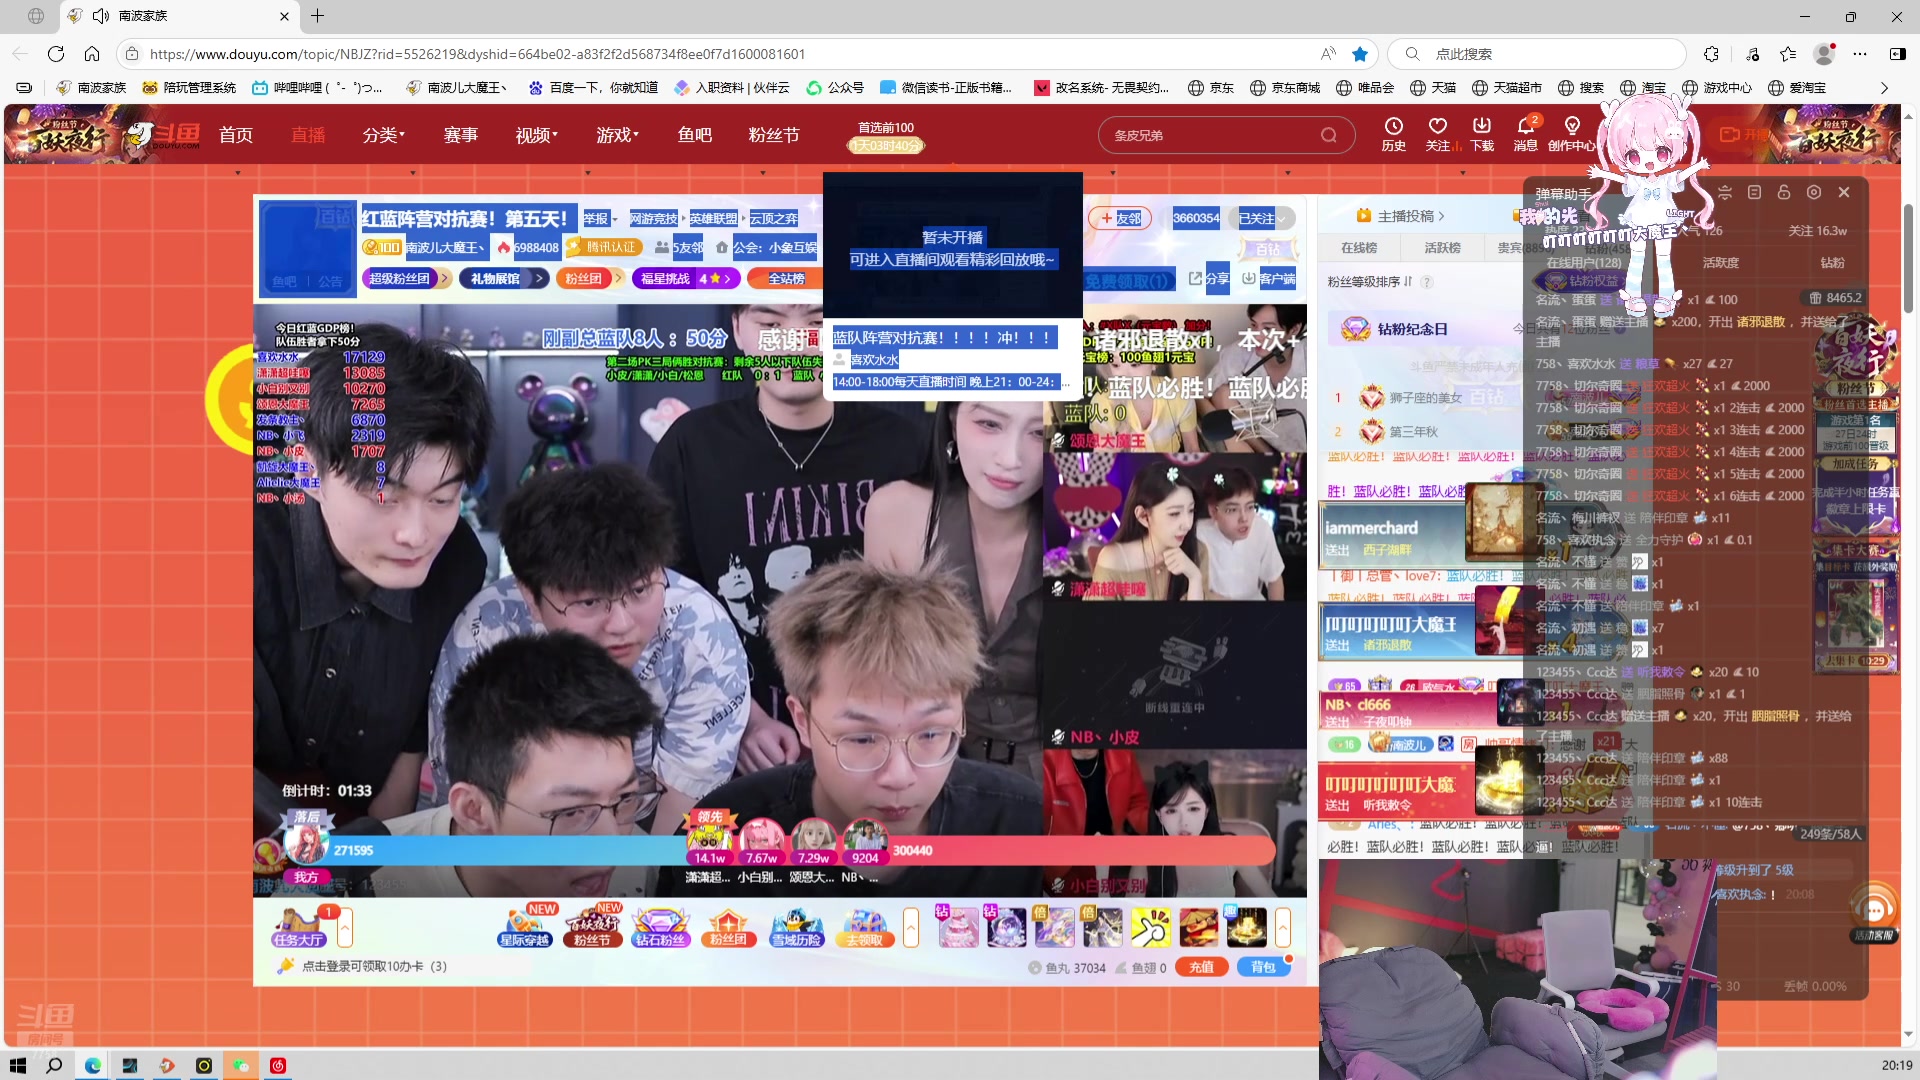
Task: Open the 鱼吧 nav item
Action: click(694, 135)
